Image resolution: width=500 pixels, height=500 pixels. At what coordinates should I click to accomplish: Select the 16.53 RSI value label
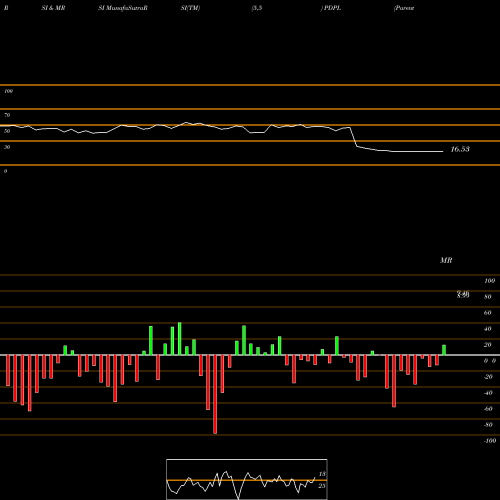tap(460, 149)
